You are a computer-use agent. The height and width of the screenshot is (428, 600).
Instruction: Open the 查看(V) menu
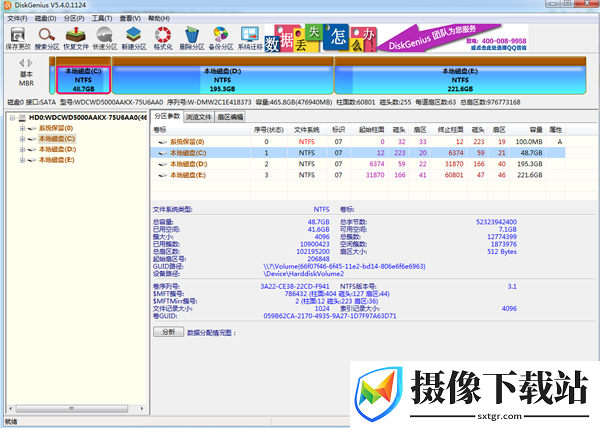click(130, 18)
